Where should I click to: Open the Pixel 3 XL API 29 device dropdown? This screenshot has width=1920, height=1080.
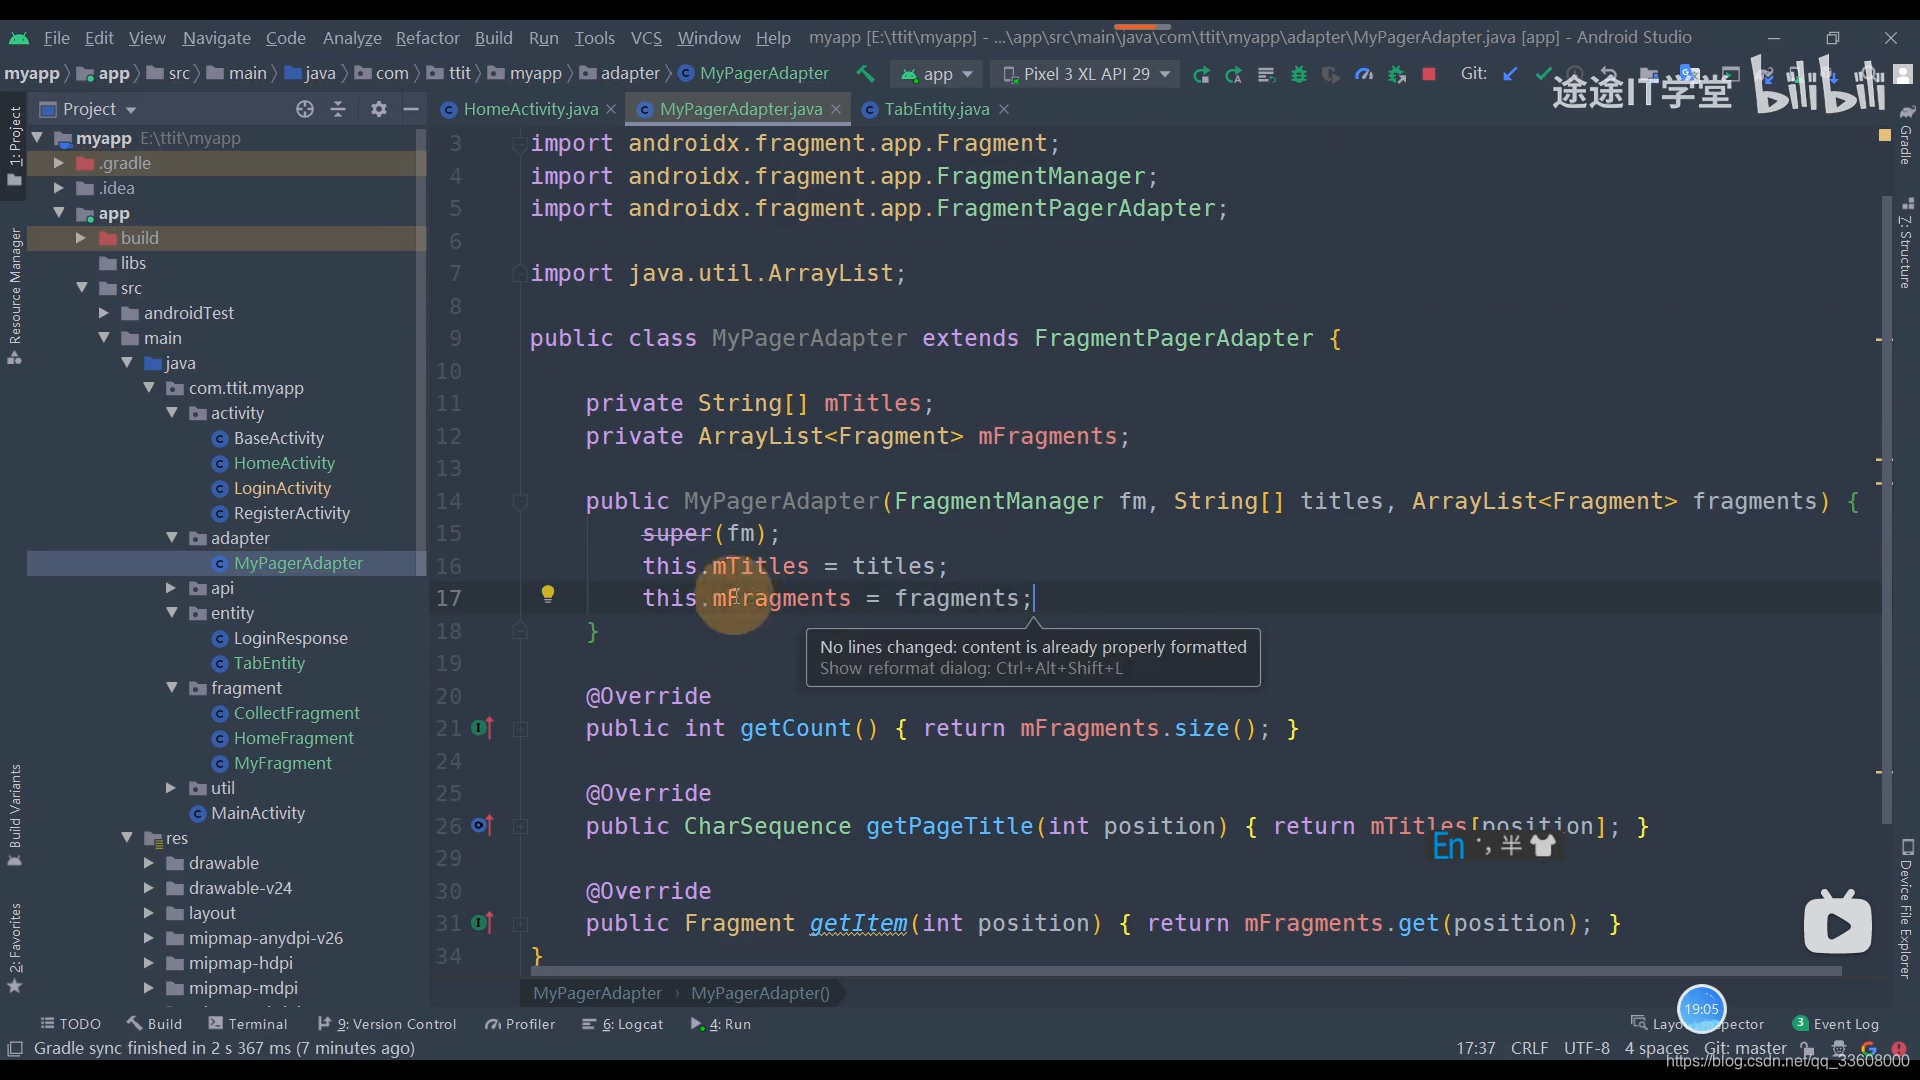coord(1086,74)
